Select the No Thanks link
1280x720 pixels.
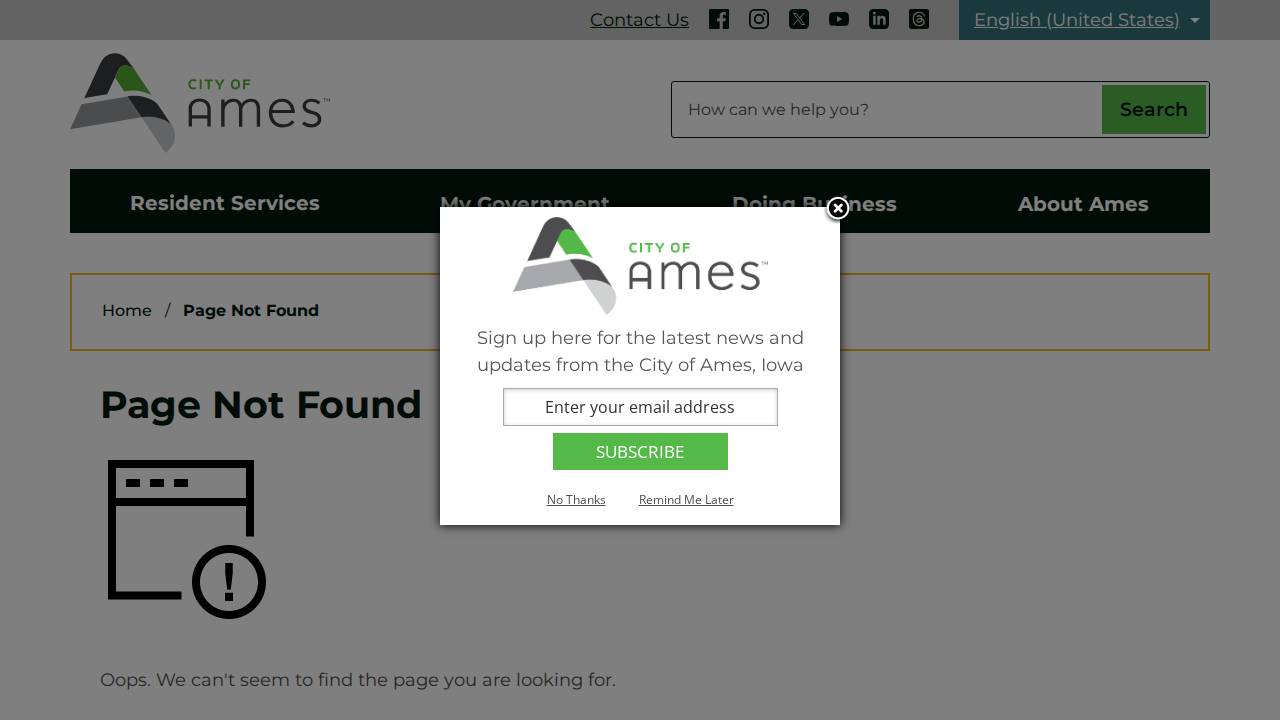576,500
